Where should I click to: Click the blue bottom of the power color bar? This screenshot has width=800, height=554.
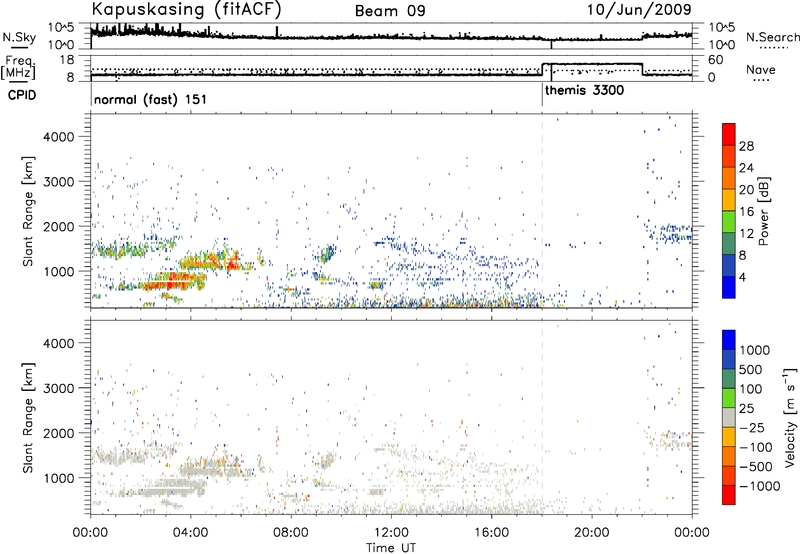[x=729, y=288]
